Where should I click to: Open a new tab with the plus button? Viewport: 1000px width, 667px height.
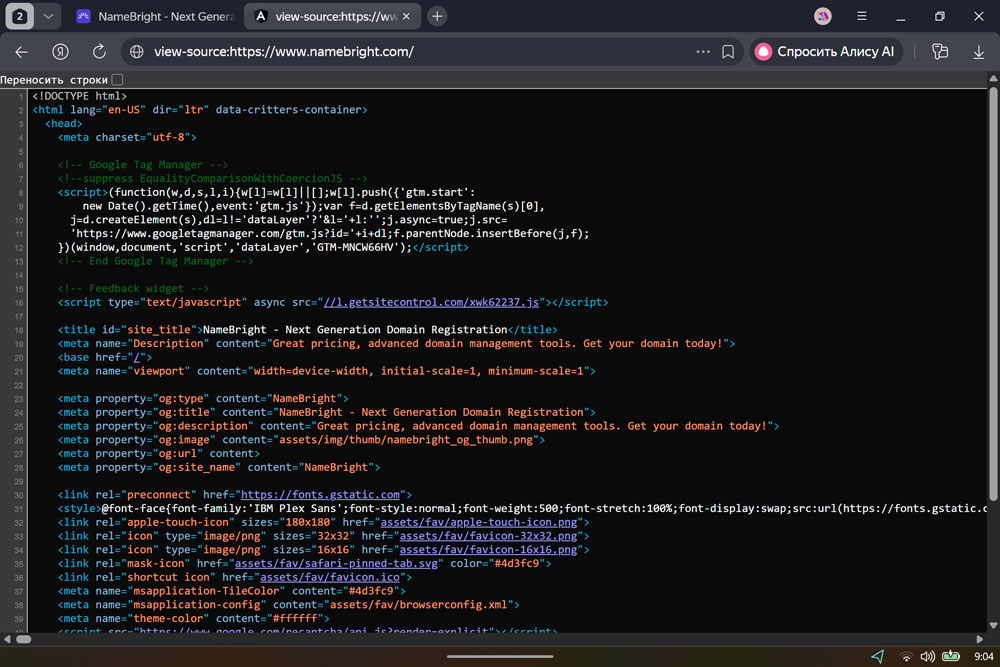437,17
